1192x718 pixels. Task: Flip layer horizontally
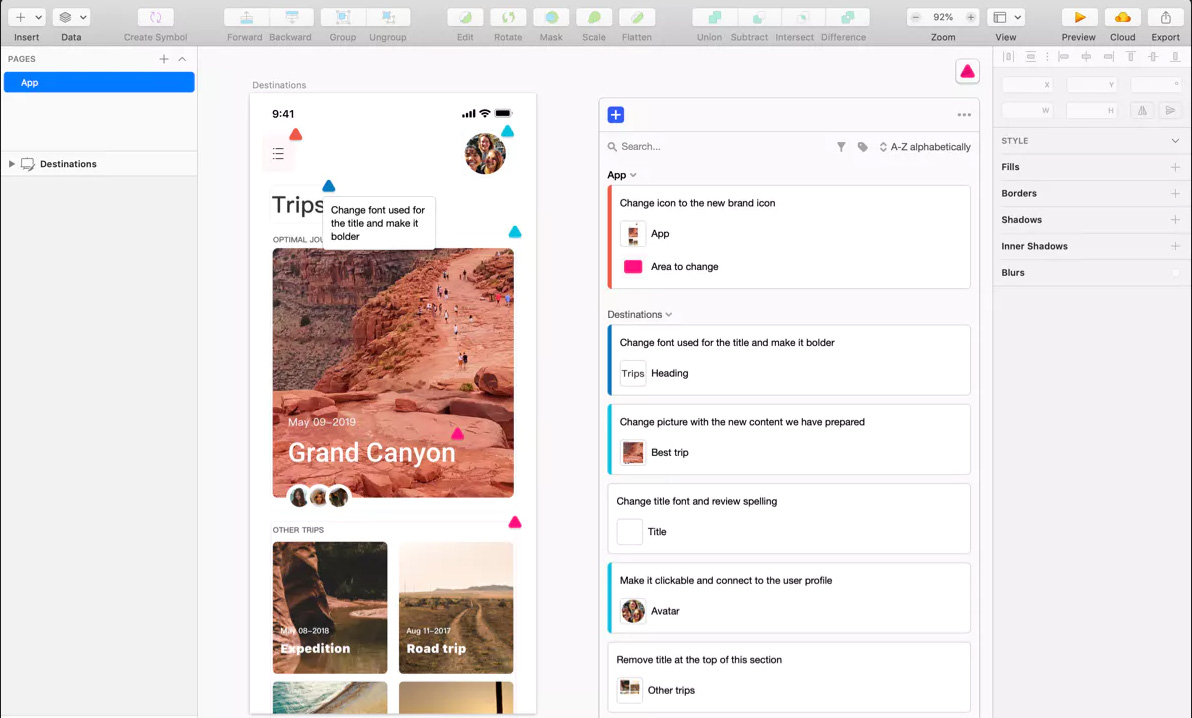tap(1142, 110)
